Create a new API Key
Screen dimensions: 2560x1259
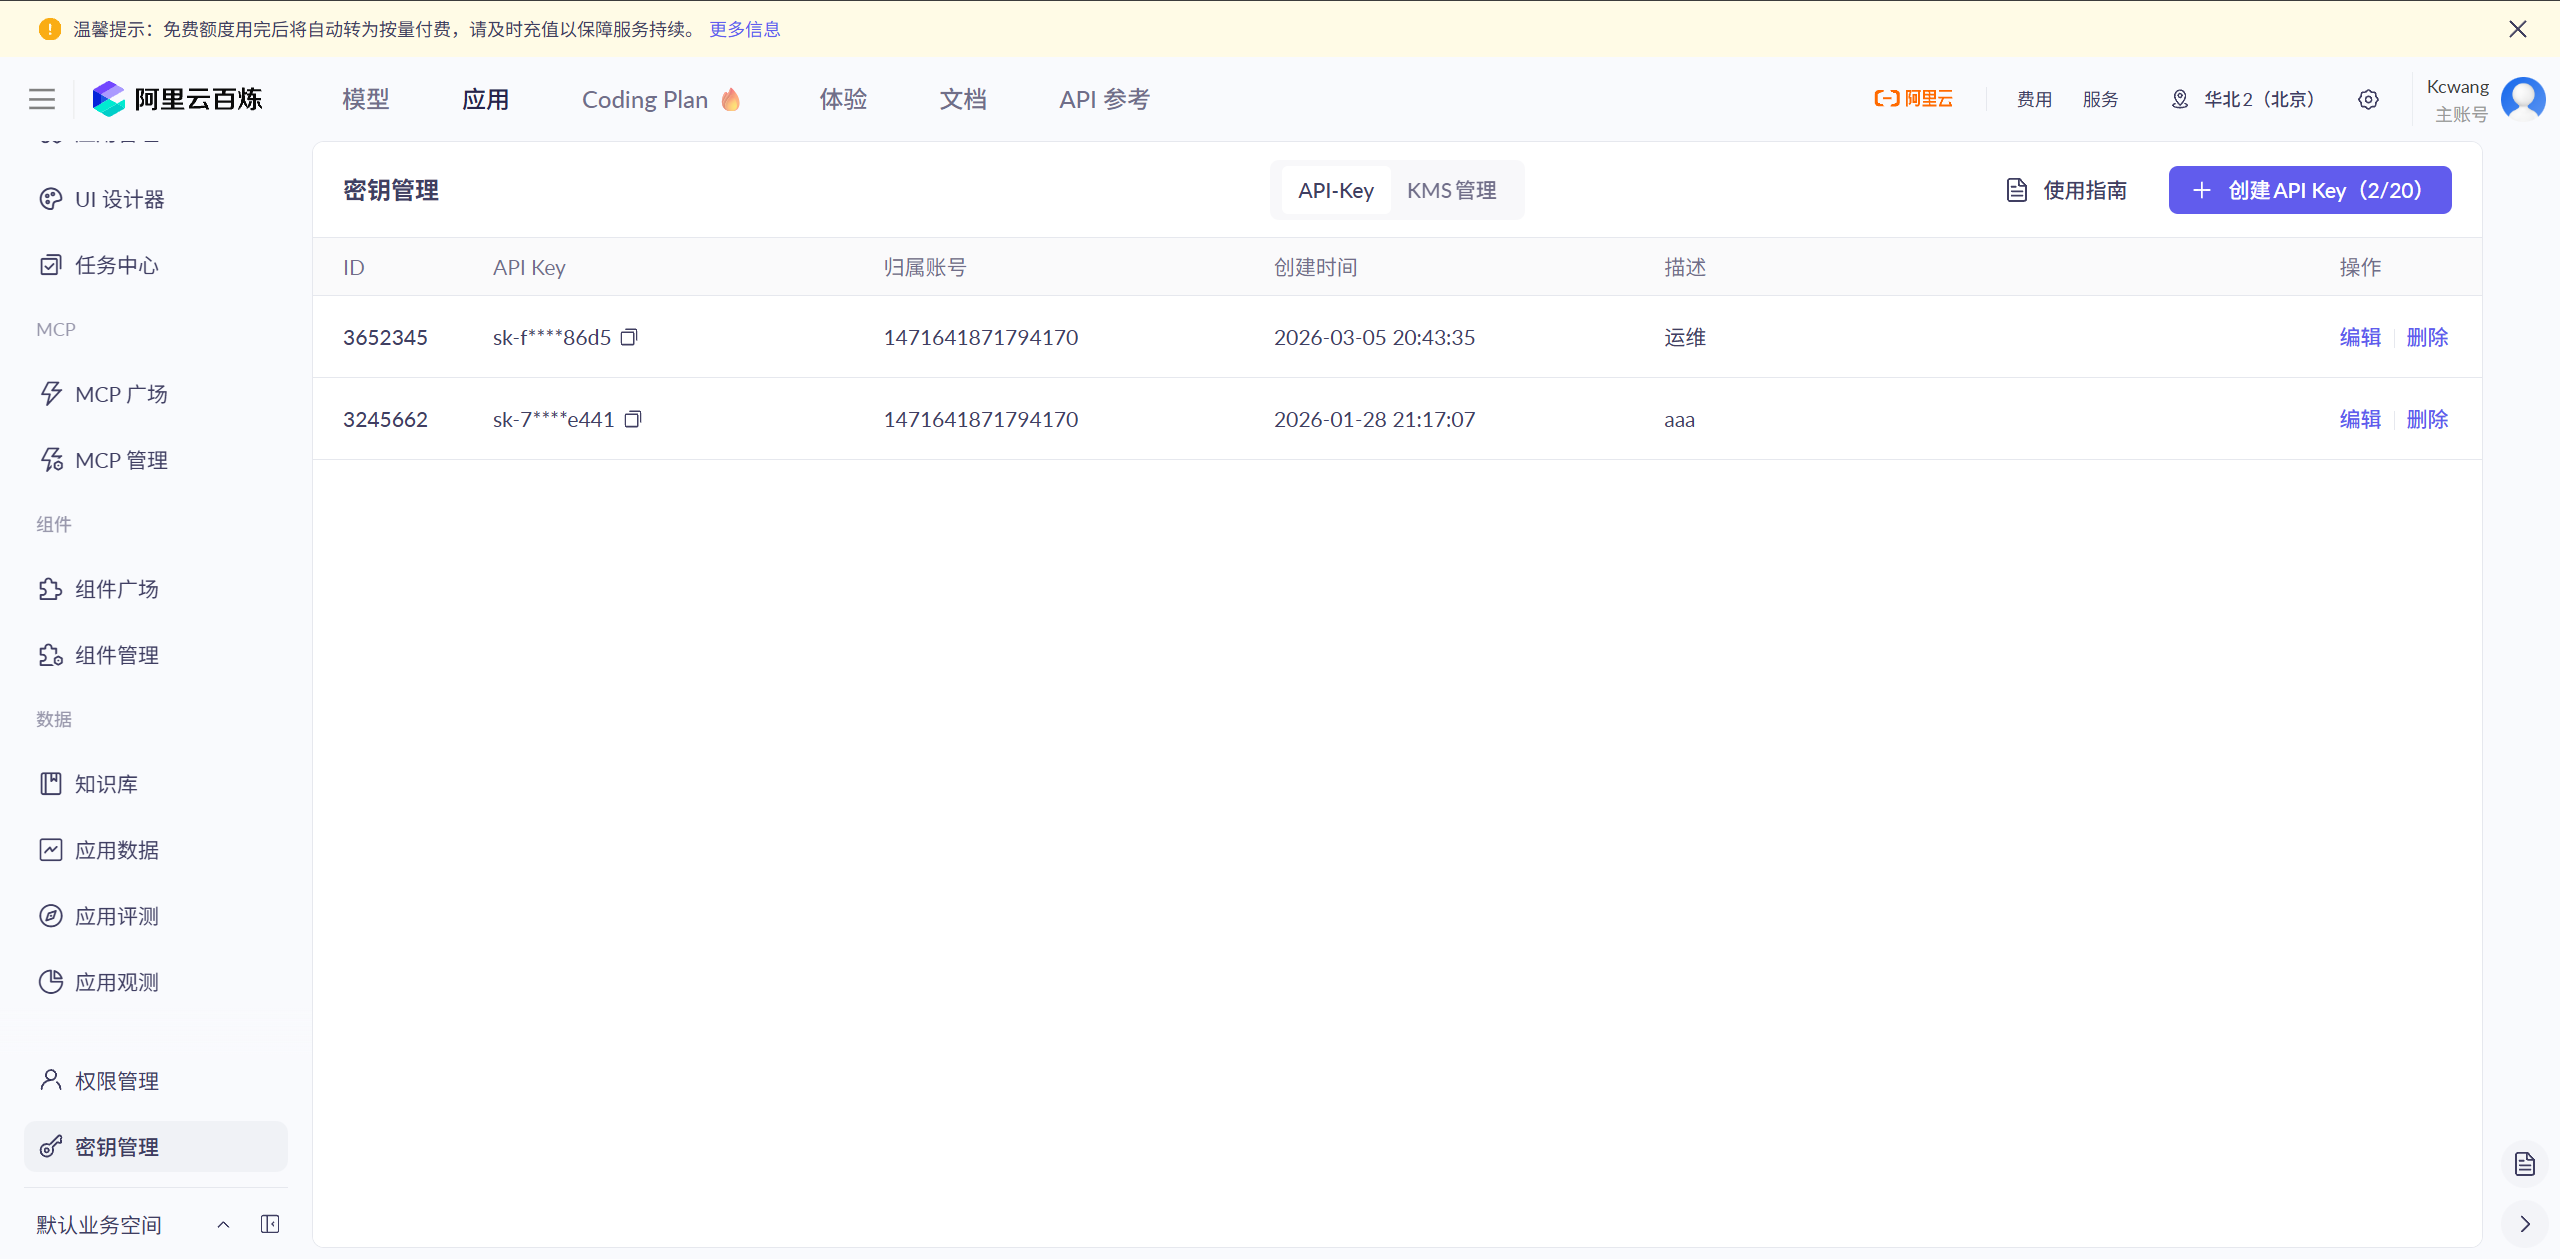pos(2309,190)
